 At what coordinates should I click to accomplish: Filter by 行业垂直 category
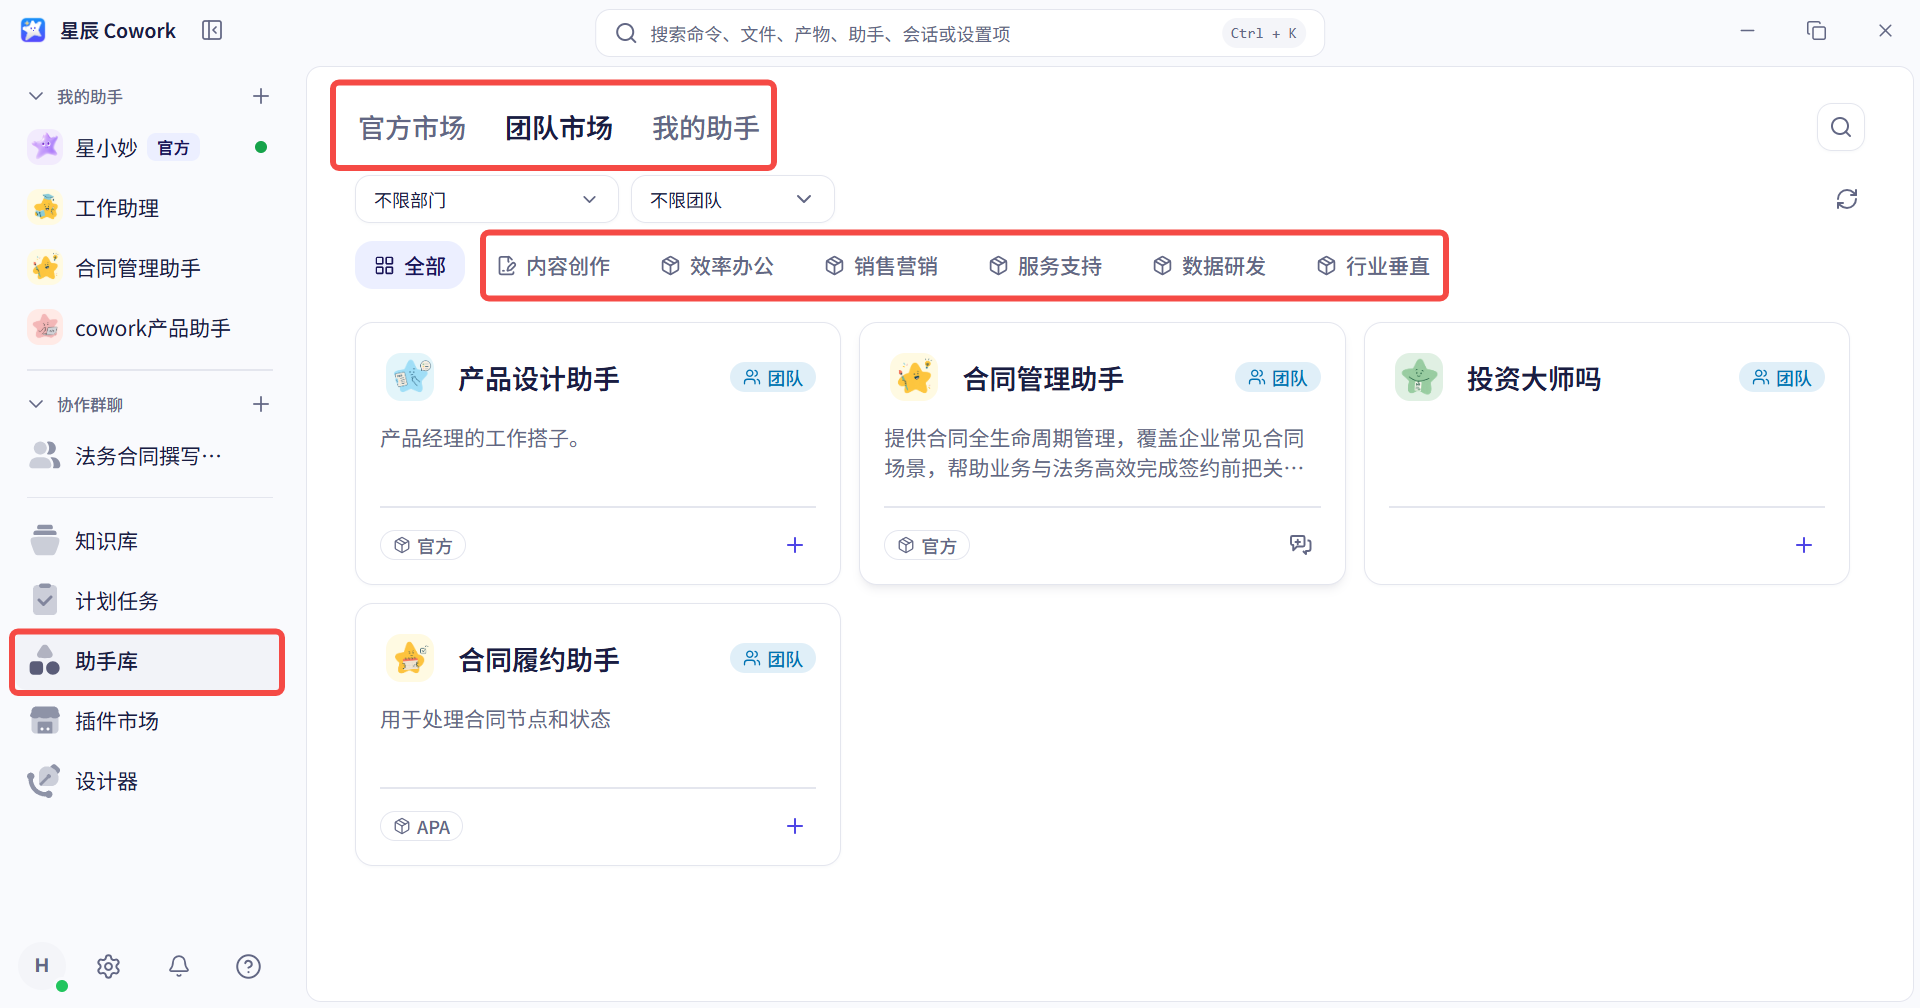(1373, 266)
